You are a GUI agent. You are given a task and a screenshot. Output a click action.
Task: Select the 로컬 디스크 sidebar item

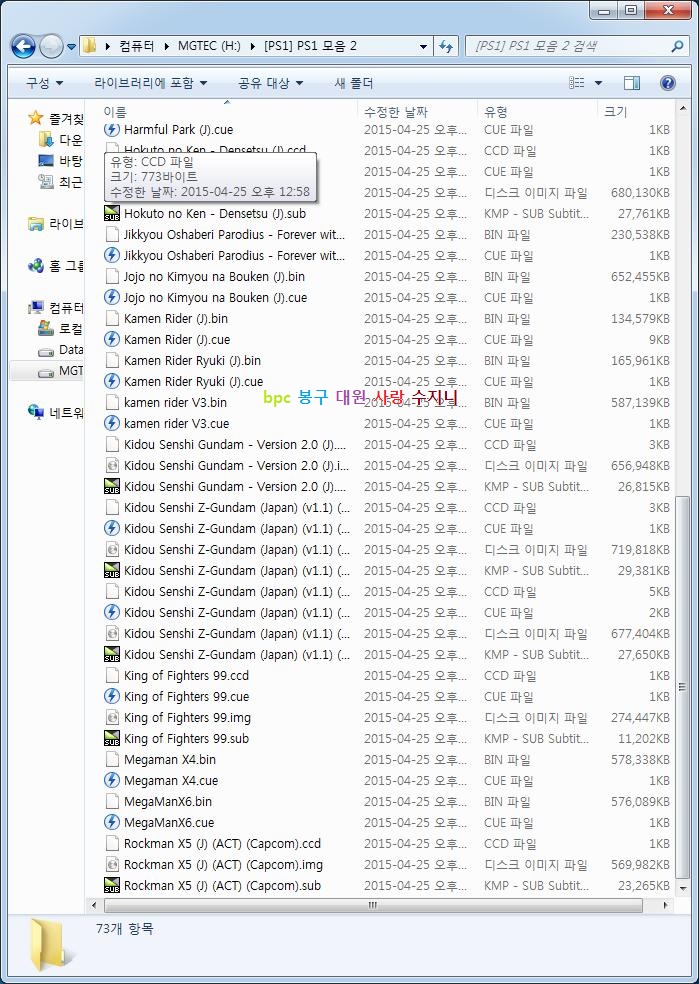click(60, 328)
